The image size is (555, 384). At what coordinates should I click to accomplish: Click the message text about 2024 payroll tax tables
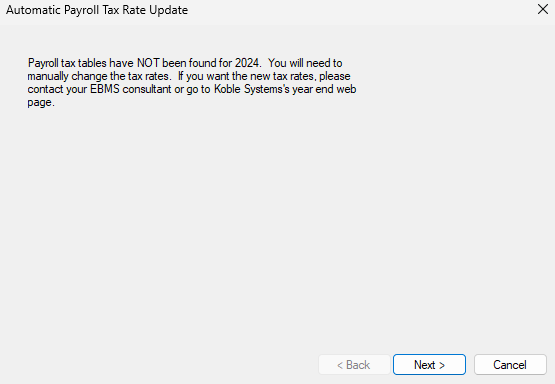[x=192, y=82]
